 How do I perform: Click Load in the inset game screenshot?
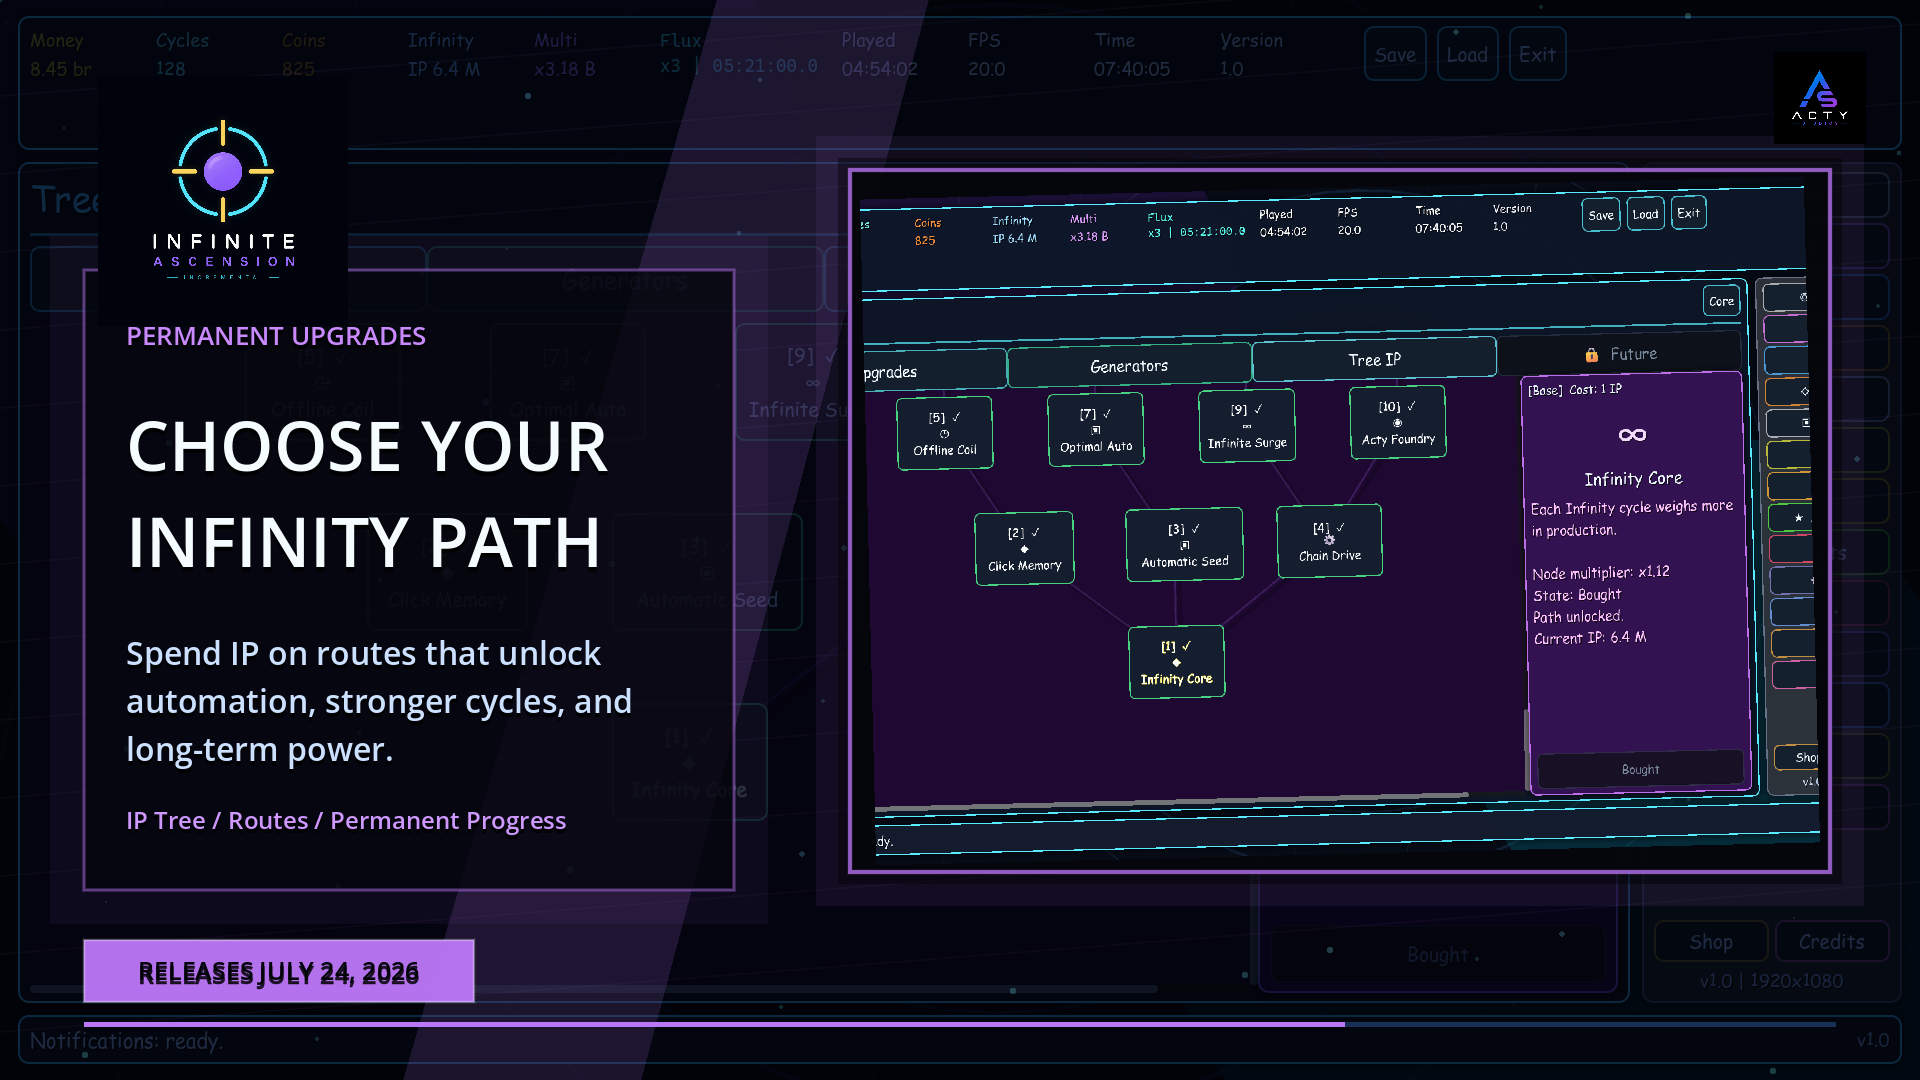(x=1645, y=214)
